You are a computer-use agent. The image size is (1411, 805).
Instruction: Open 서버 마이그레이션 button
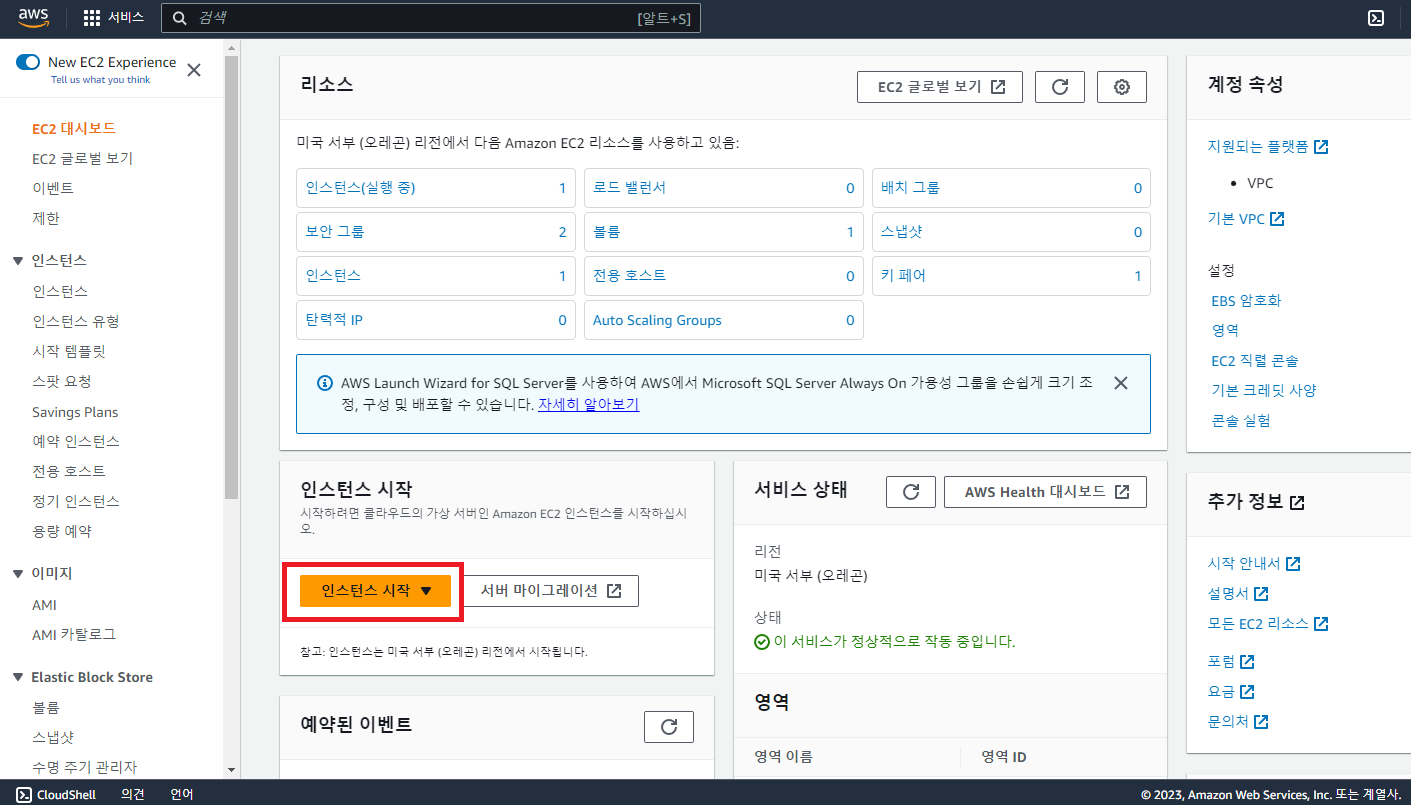tap(551, 591)
